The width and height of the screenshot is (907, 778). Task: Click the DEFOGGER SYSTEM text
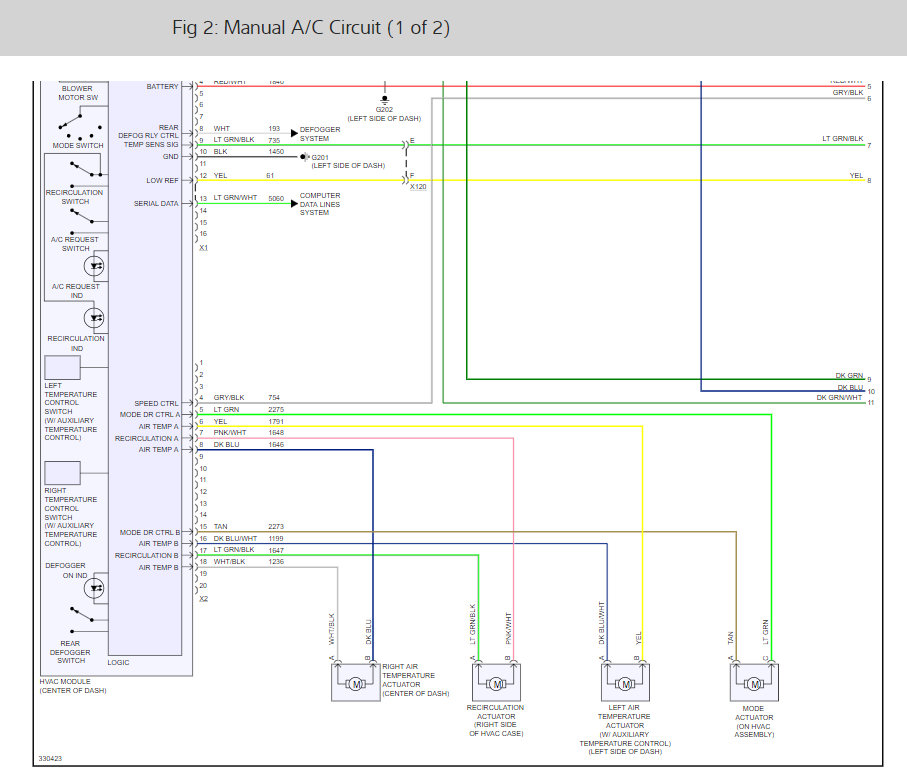pos(320,134)
